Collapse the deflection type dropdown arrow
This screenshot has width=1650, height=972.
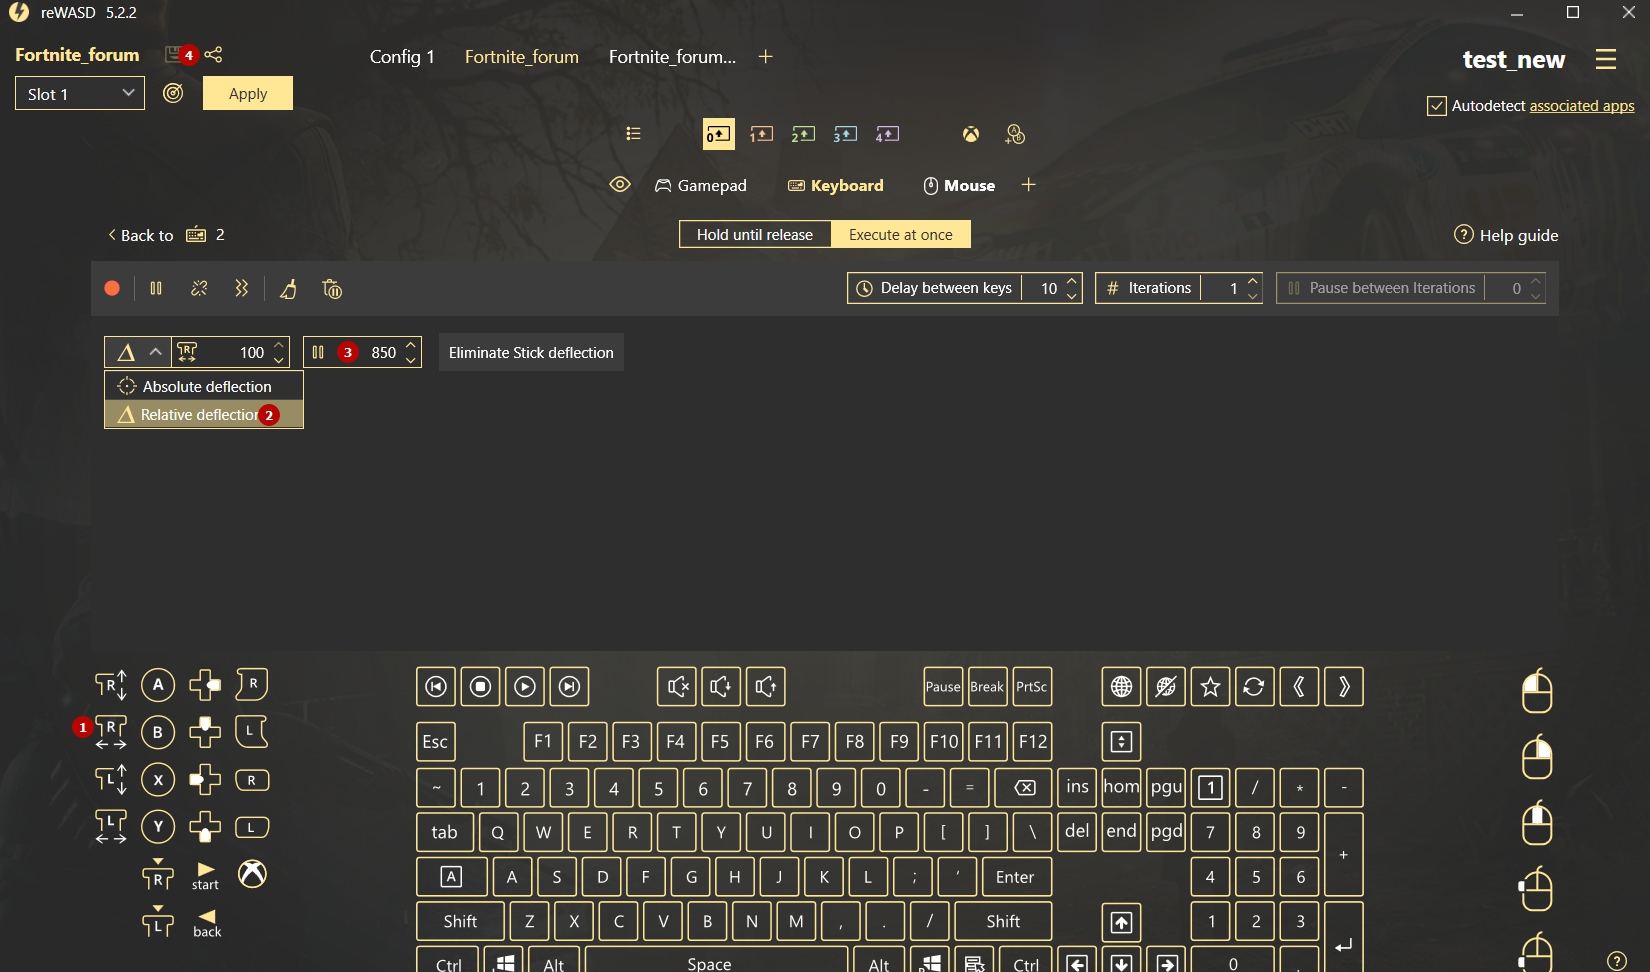tap(155, 352)
